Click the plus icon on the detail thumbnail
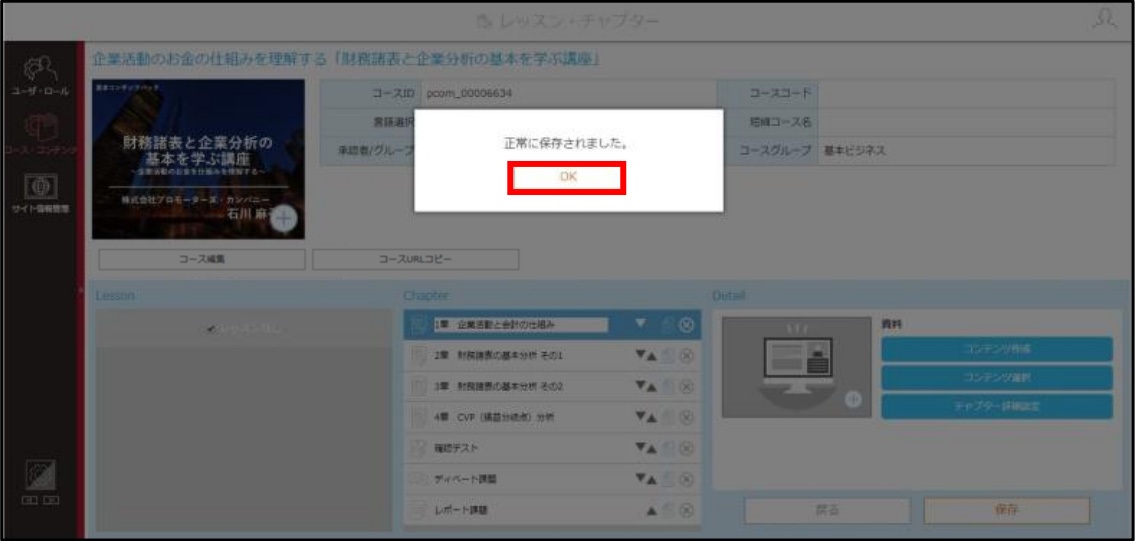Viewport: 1135px width, 541px height. pyautogui.click(x=853, y=400)
